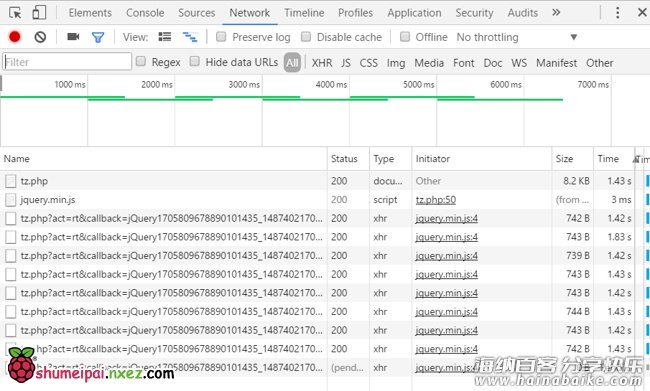650x391 pixels.
Task: Open the No throttling dropdown
Action: (517, 37)
